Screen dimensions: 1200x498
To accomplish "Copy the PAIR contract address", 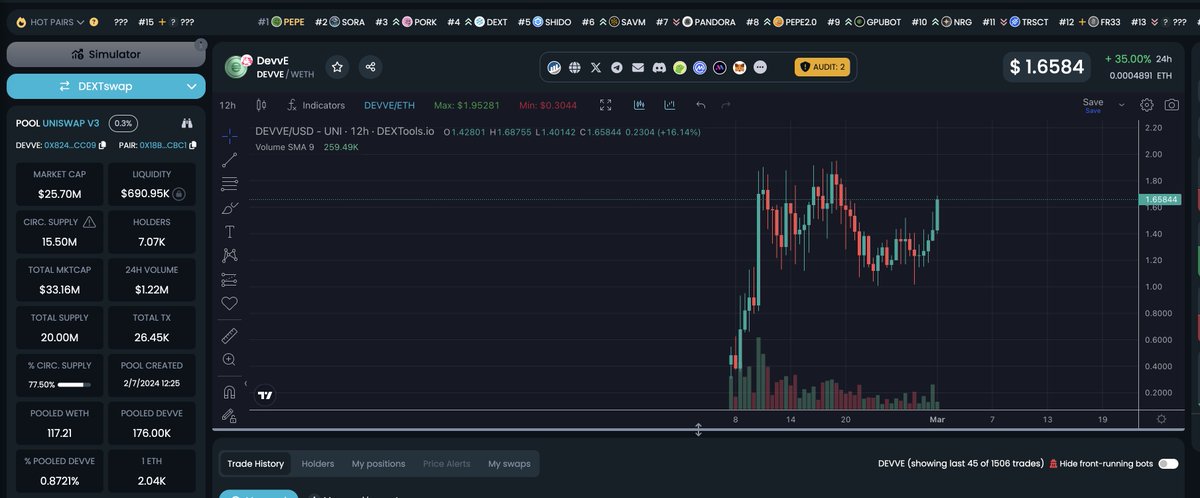I will pos(192,145).
